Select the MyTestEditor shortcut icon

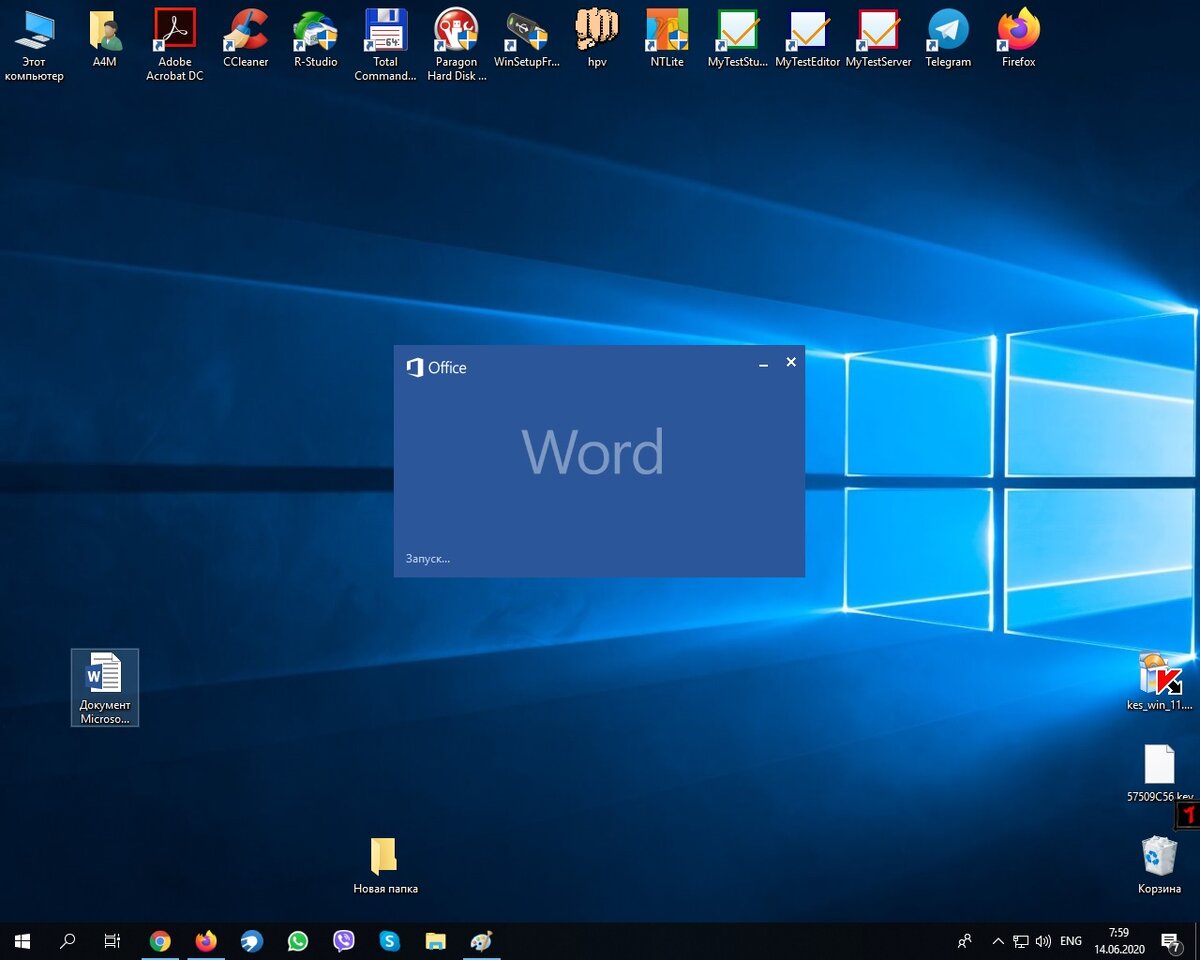coord(808,40)
